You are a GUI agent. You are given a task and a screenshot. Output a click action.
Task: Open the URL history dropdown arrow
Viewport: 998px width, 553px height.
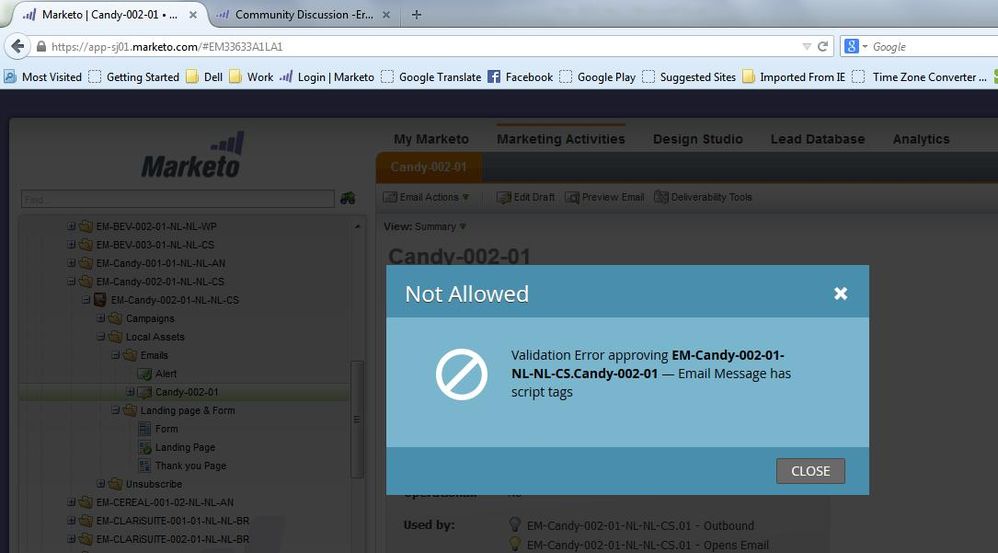pos(806,46)
